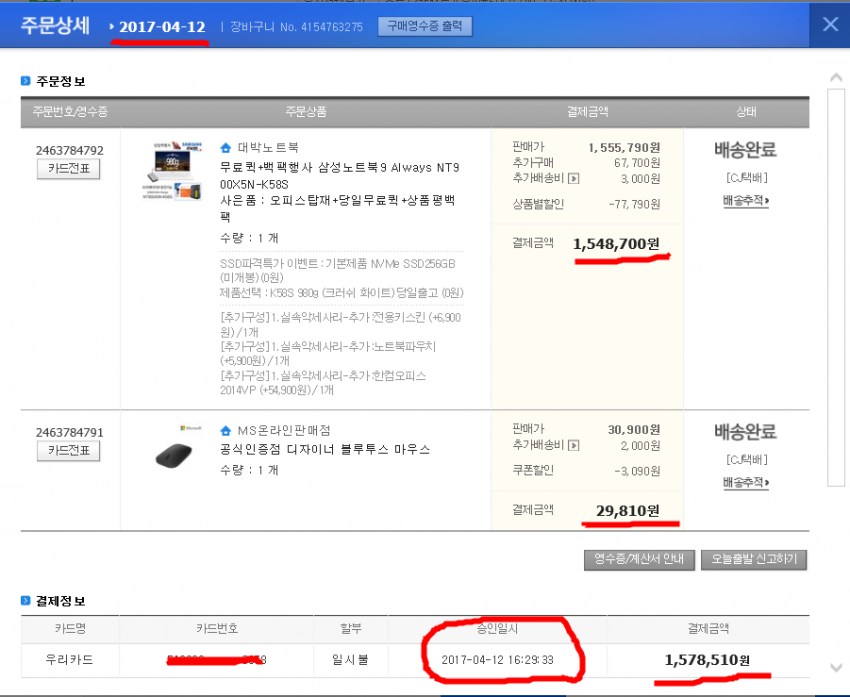Click the 배송완료 status of the mouse order

pos(745,432)
